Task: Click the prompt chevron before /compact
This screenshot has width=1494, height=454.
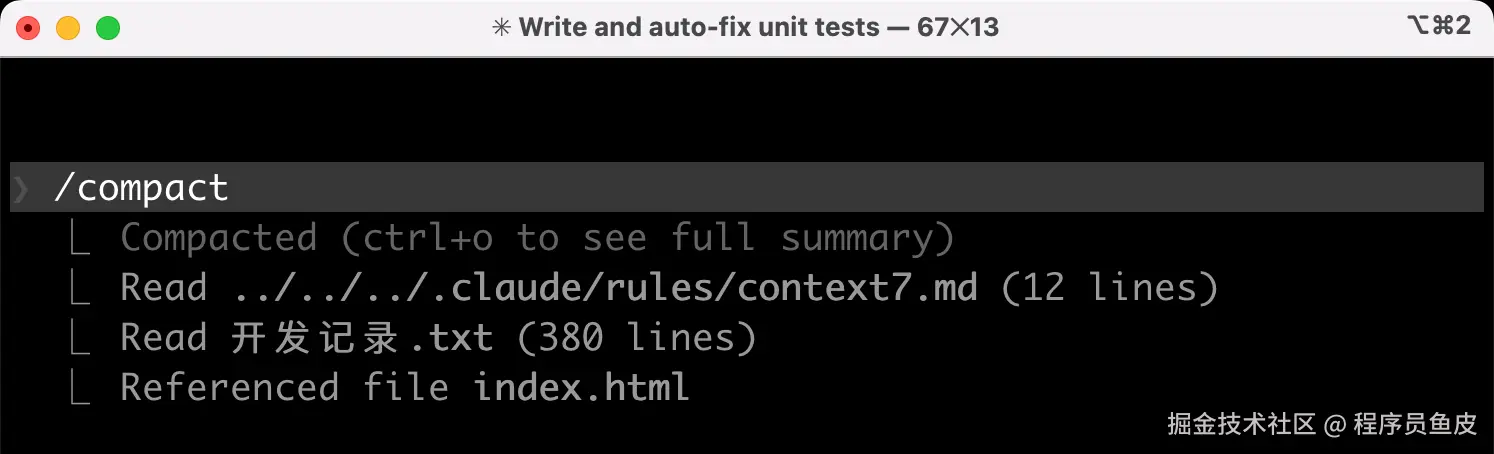Action: [x=21, y=188]
